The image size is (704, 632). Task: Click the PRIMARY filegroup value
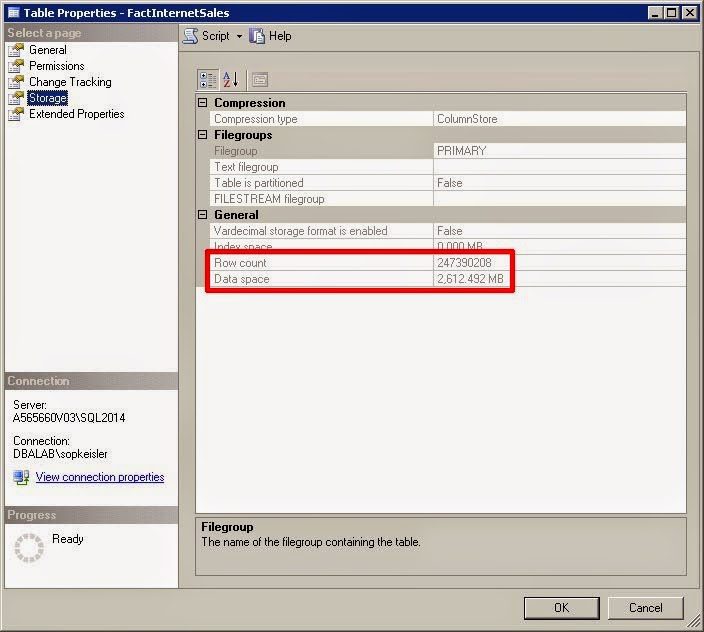pyautogui.click(x=462, y=151)
